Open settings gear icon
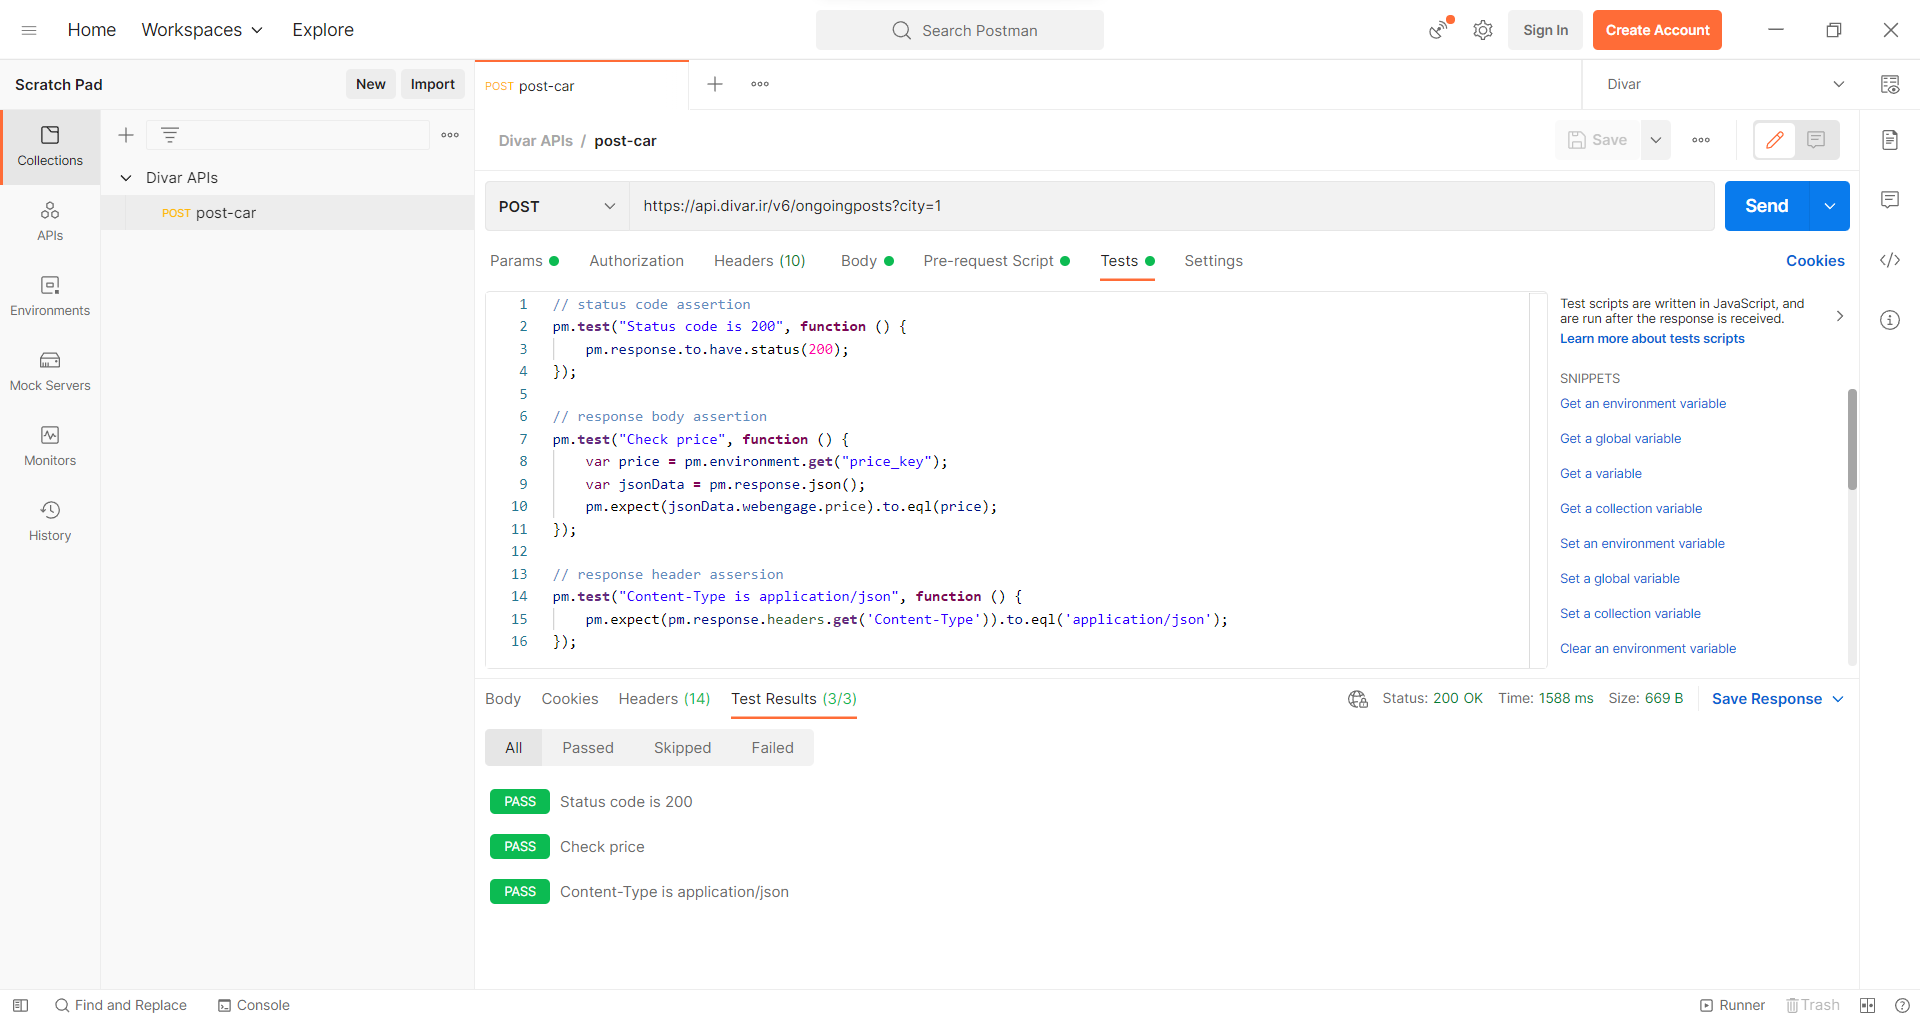The height and width of the screenshot is (1018, 1920). [x=1483, y=30]
